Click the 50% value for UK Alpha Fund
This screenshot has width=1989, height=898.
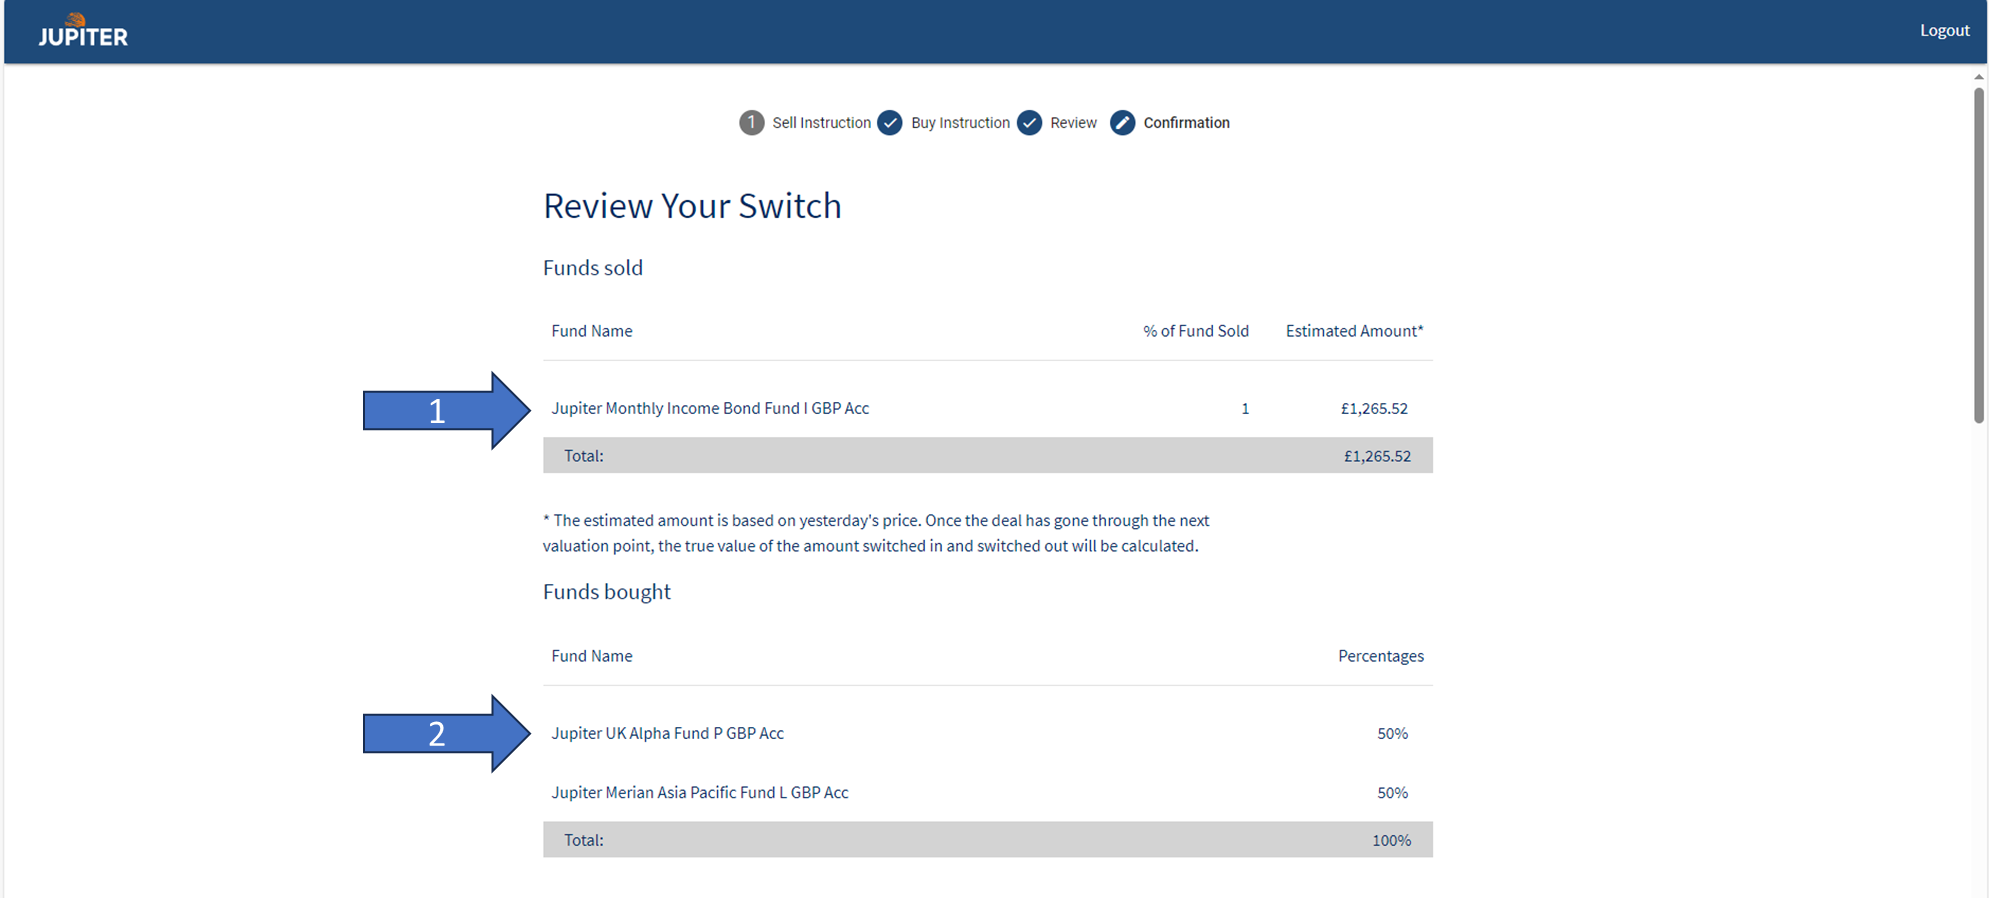(x=1392, y=733)
